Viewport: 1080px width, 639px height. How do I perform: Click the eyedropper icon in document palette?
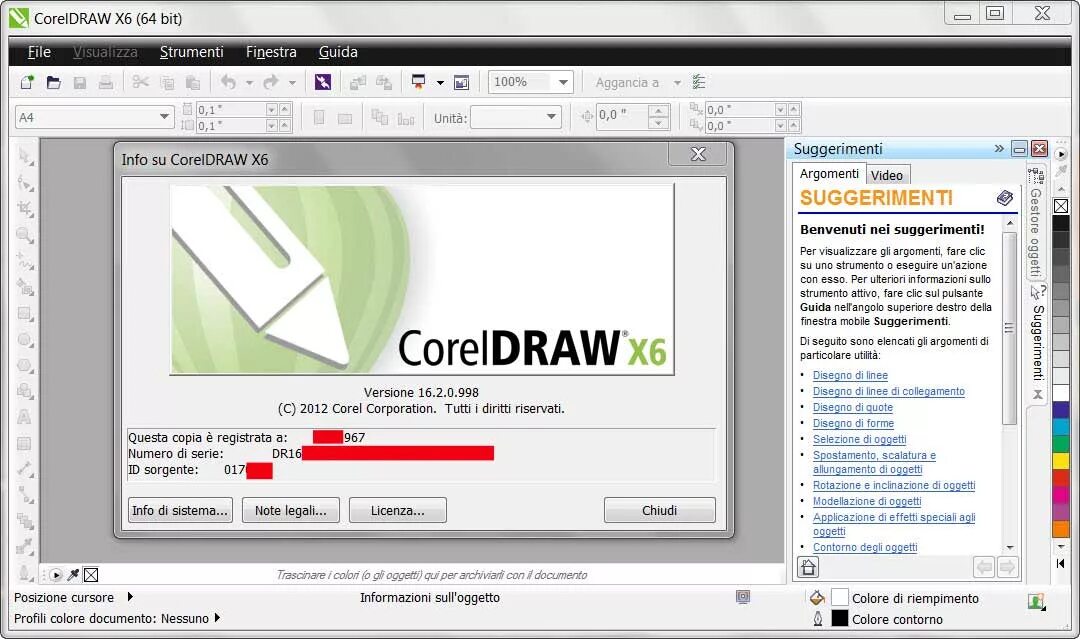(73, 574)
